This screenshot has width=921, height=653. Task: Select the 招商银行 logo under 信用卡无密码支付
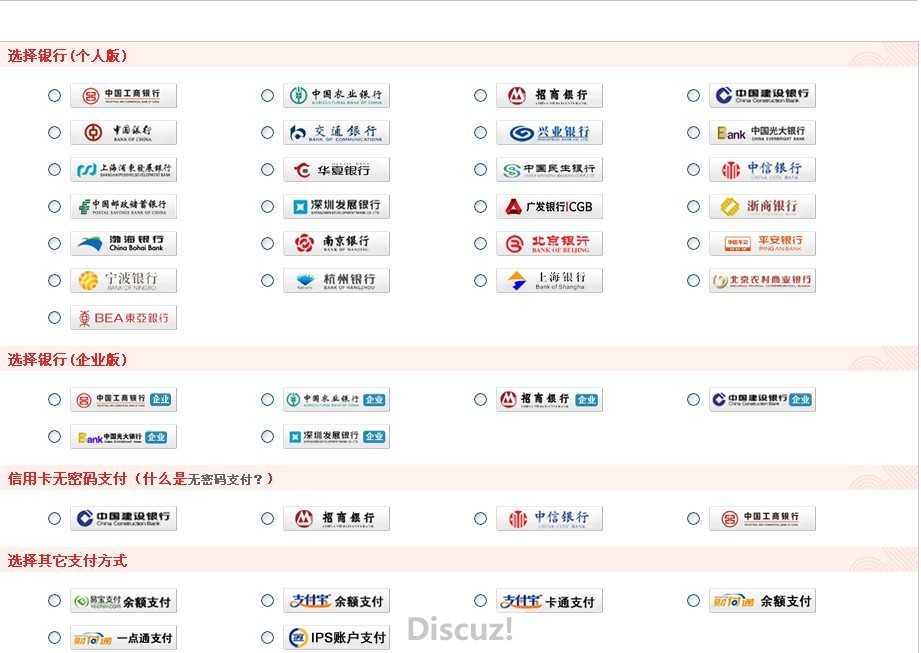pyautogui.click(x=337, y=518)
